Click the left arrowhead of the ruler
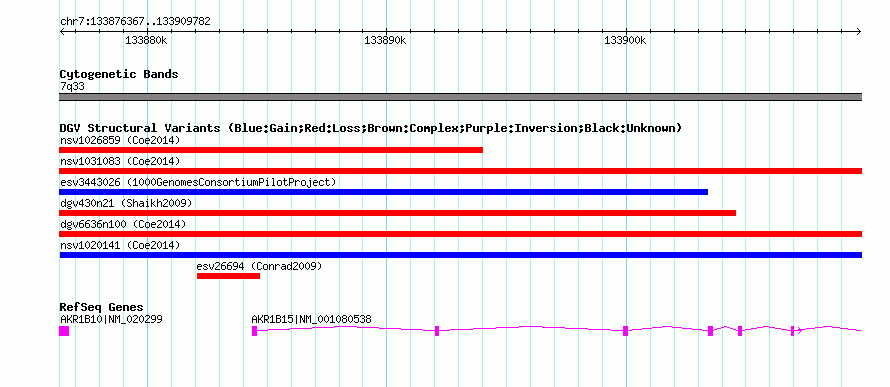This screenshot has height=387, width=890. (62, 32)
